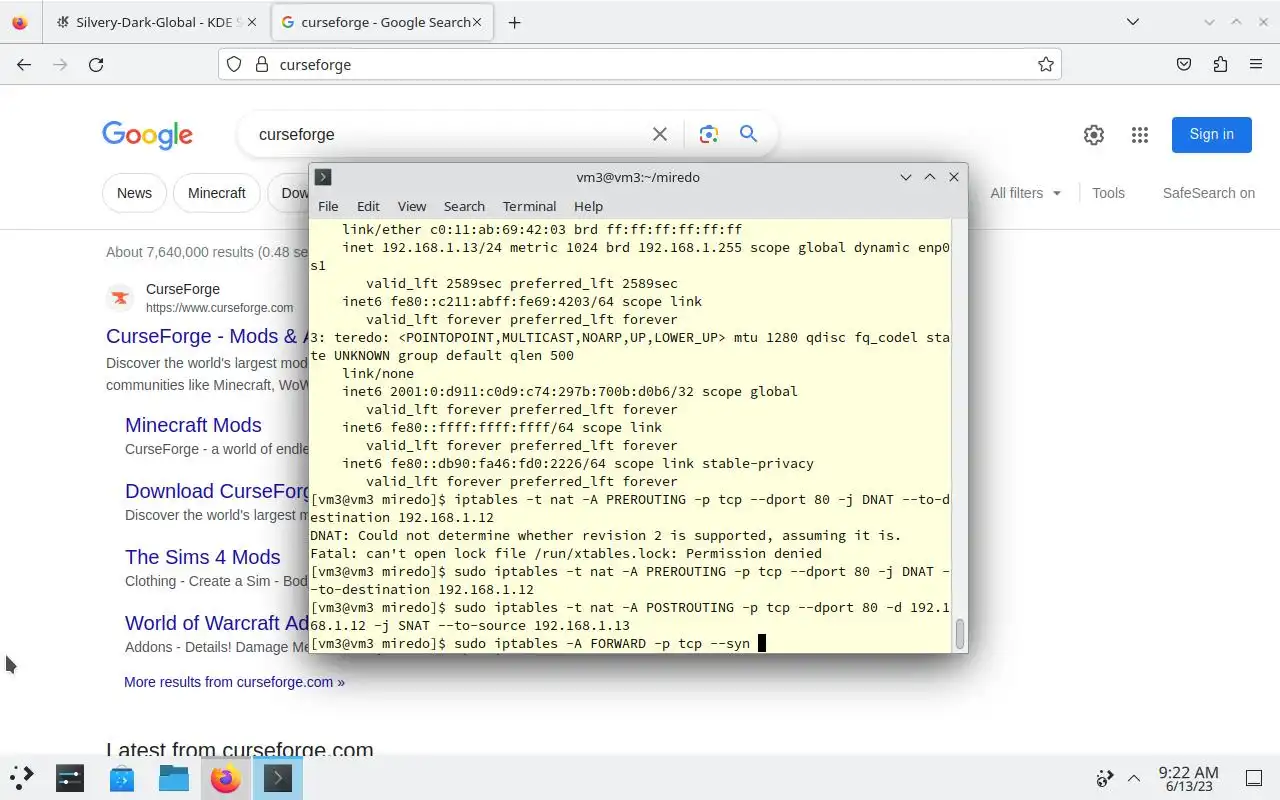1280x800 pixels.
Task: Open Google quick settings gear
Action: [1094, 135]
